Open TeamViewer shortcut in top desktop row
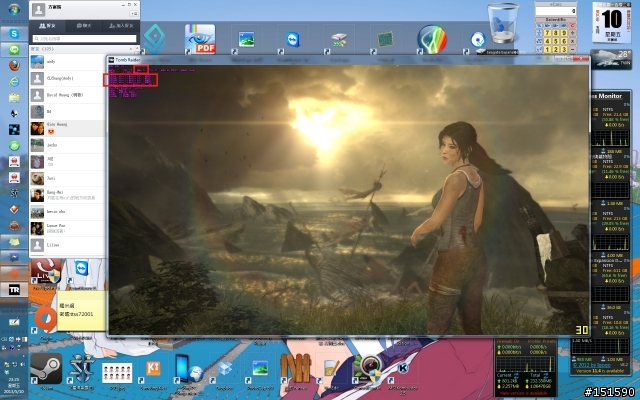Screen dimensions: 640x400 [292, 40]
